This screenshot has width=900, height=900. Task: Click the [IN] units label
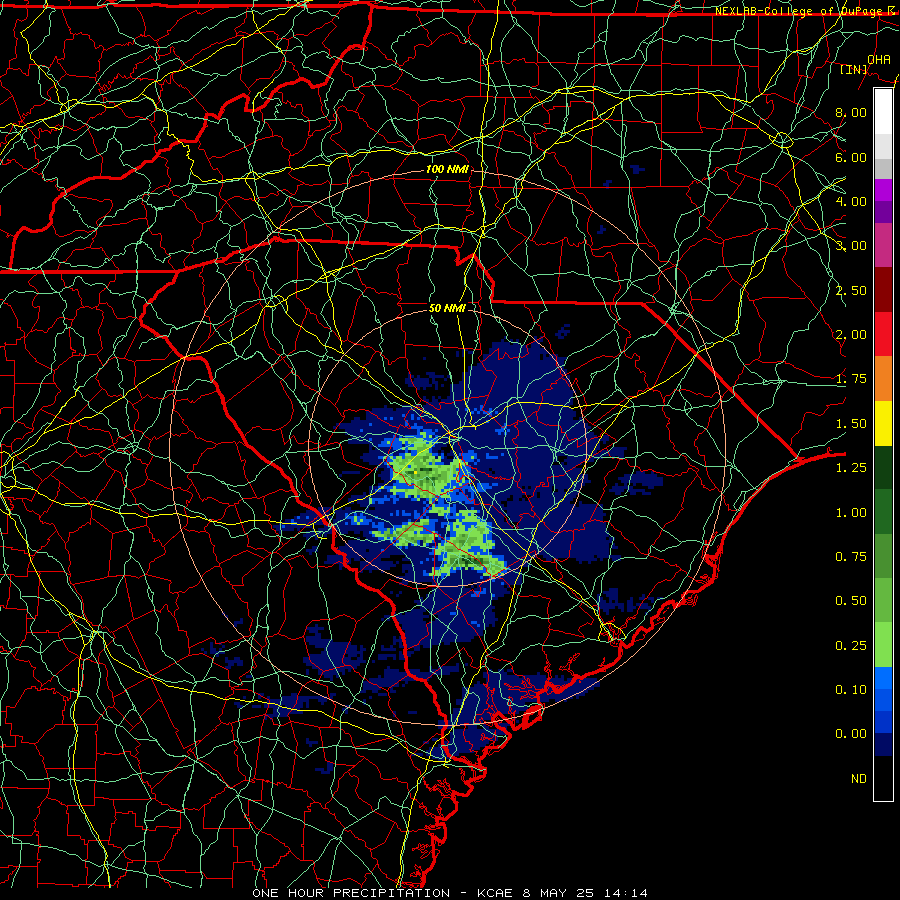click(854, 69)
